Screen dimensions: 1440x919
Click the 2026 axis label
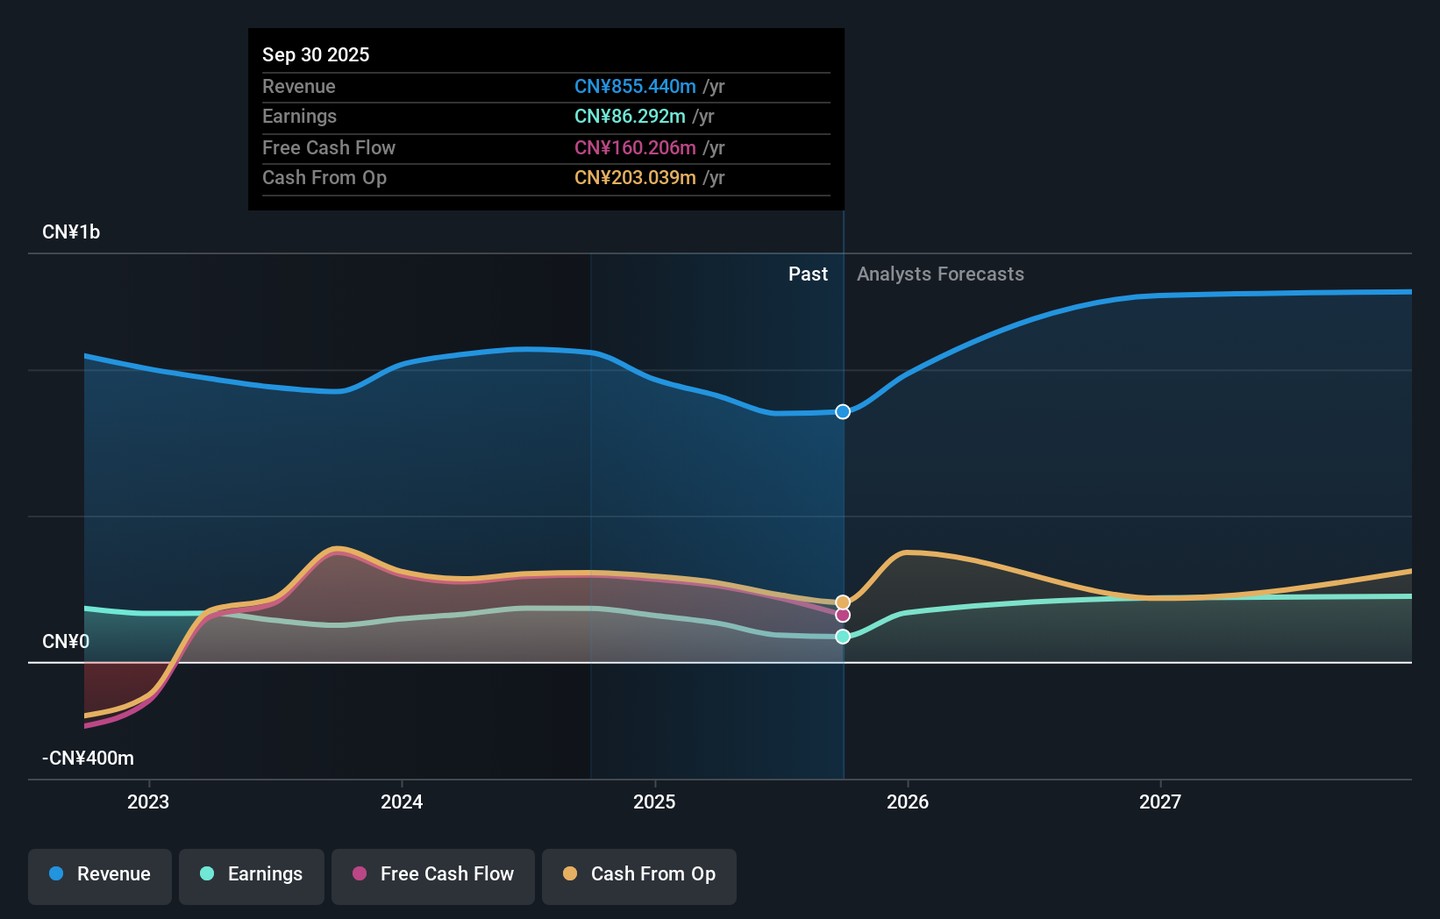tap(908, 802)
